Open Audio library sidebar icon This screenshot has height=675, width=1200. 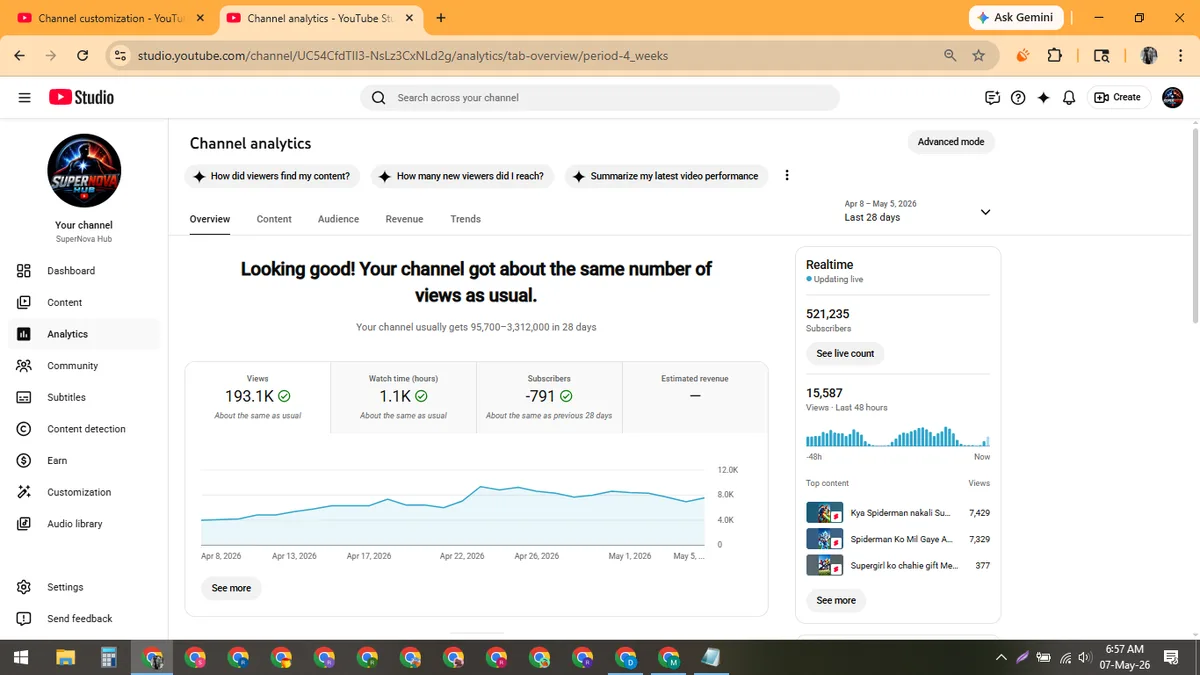(24, 524)
